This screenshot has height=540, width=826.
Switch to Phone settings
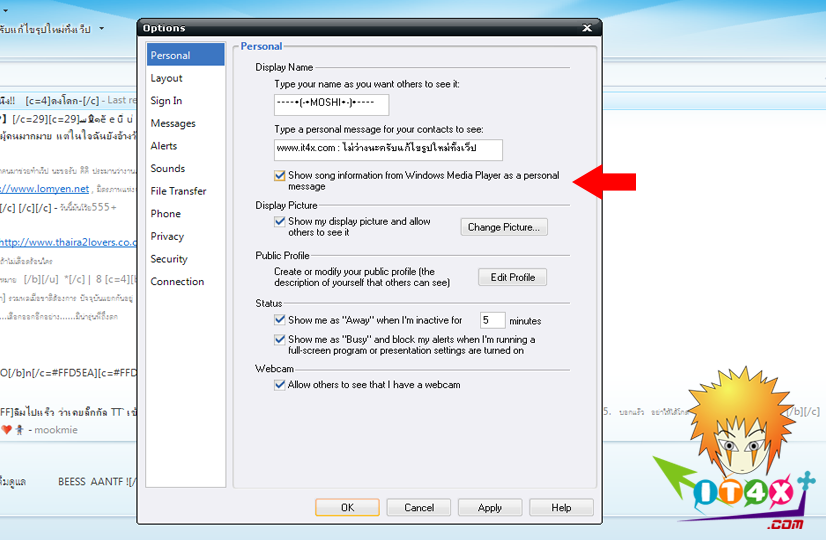pos(165,214)
